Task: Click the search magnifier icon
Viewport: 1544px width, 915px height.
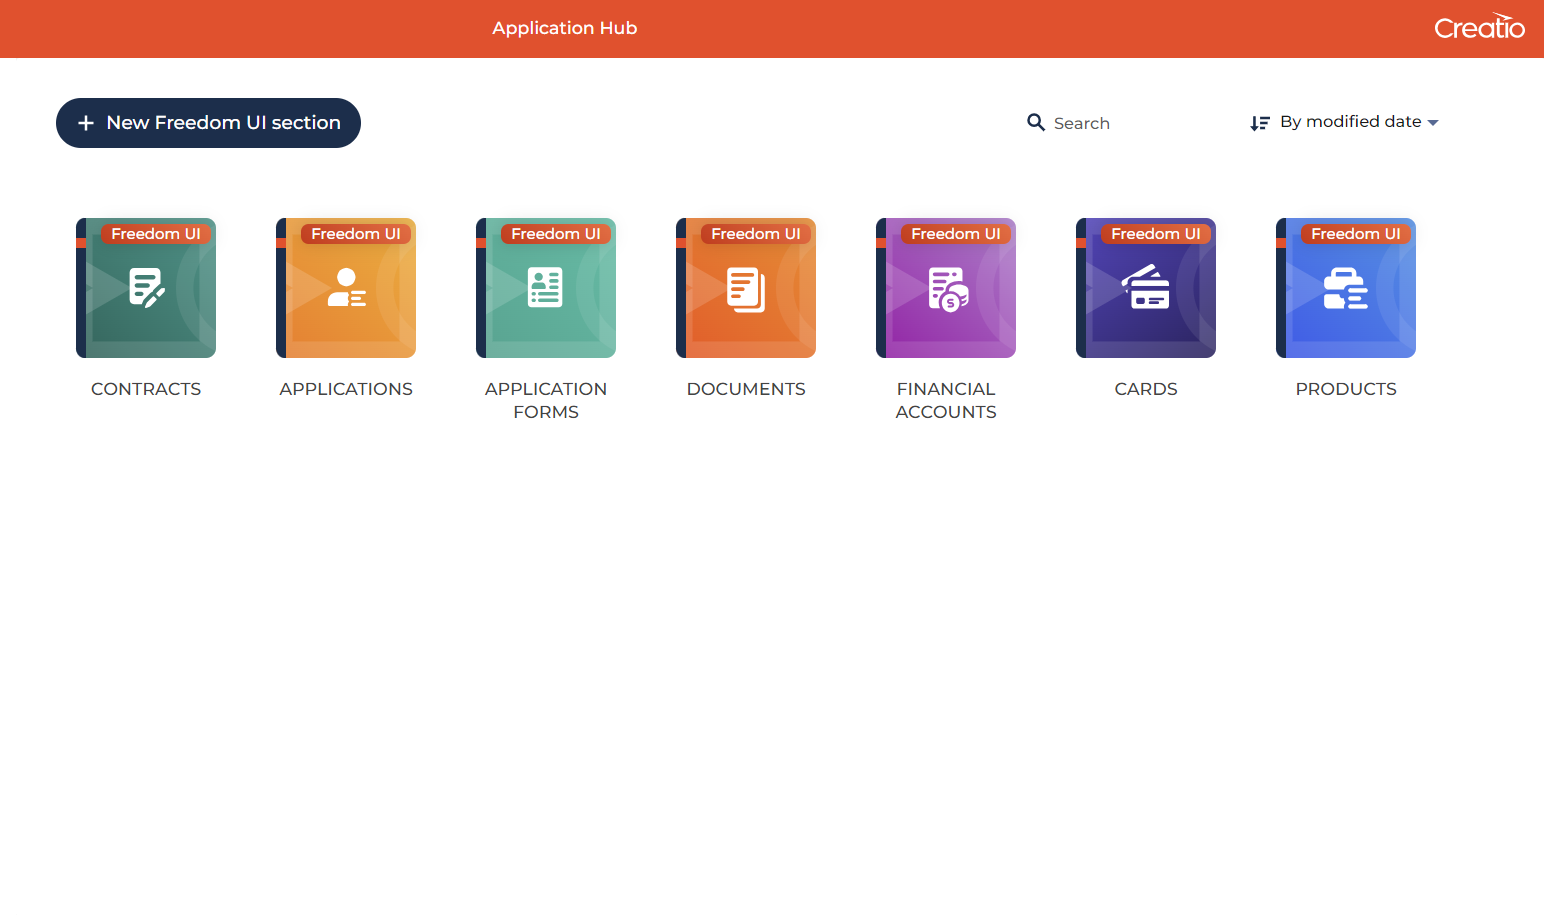Action: click(1036, 122)
